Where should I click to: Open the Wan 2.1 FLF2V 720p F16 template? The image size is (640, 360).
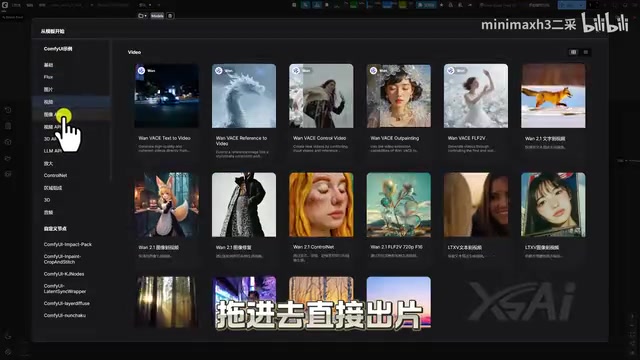(398, 204)
